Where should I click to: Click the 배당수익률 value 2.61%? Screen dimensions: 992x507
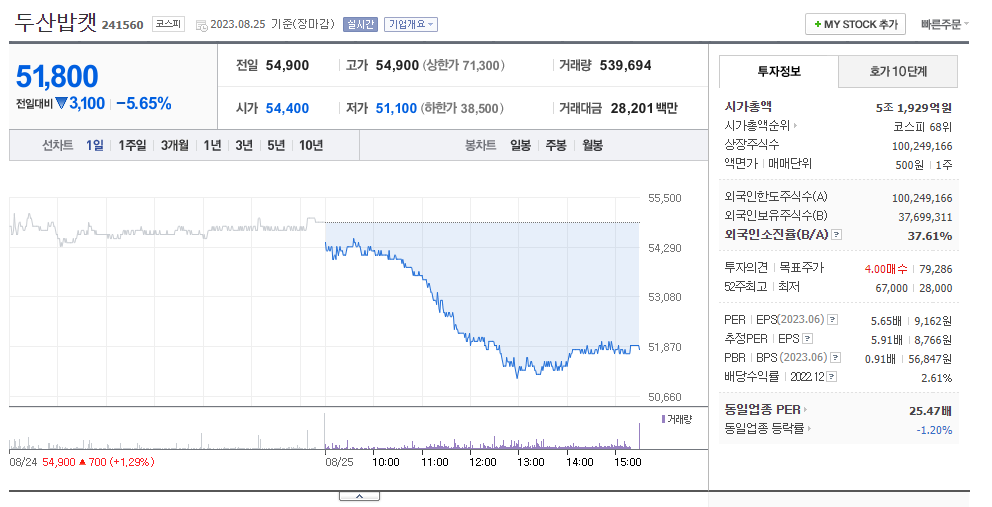[x=936, y=378]
